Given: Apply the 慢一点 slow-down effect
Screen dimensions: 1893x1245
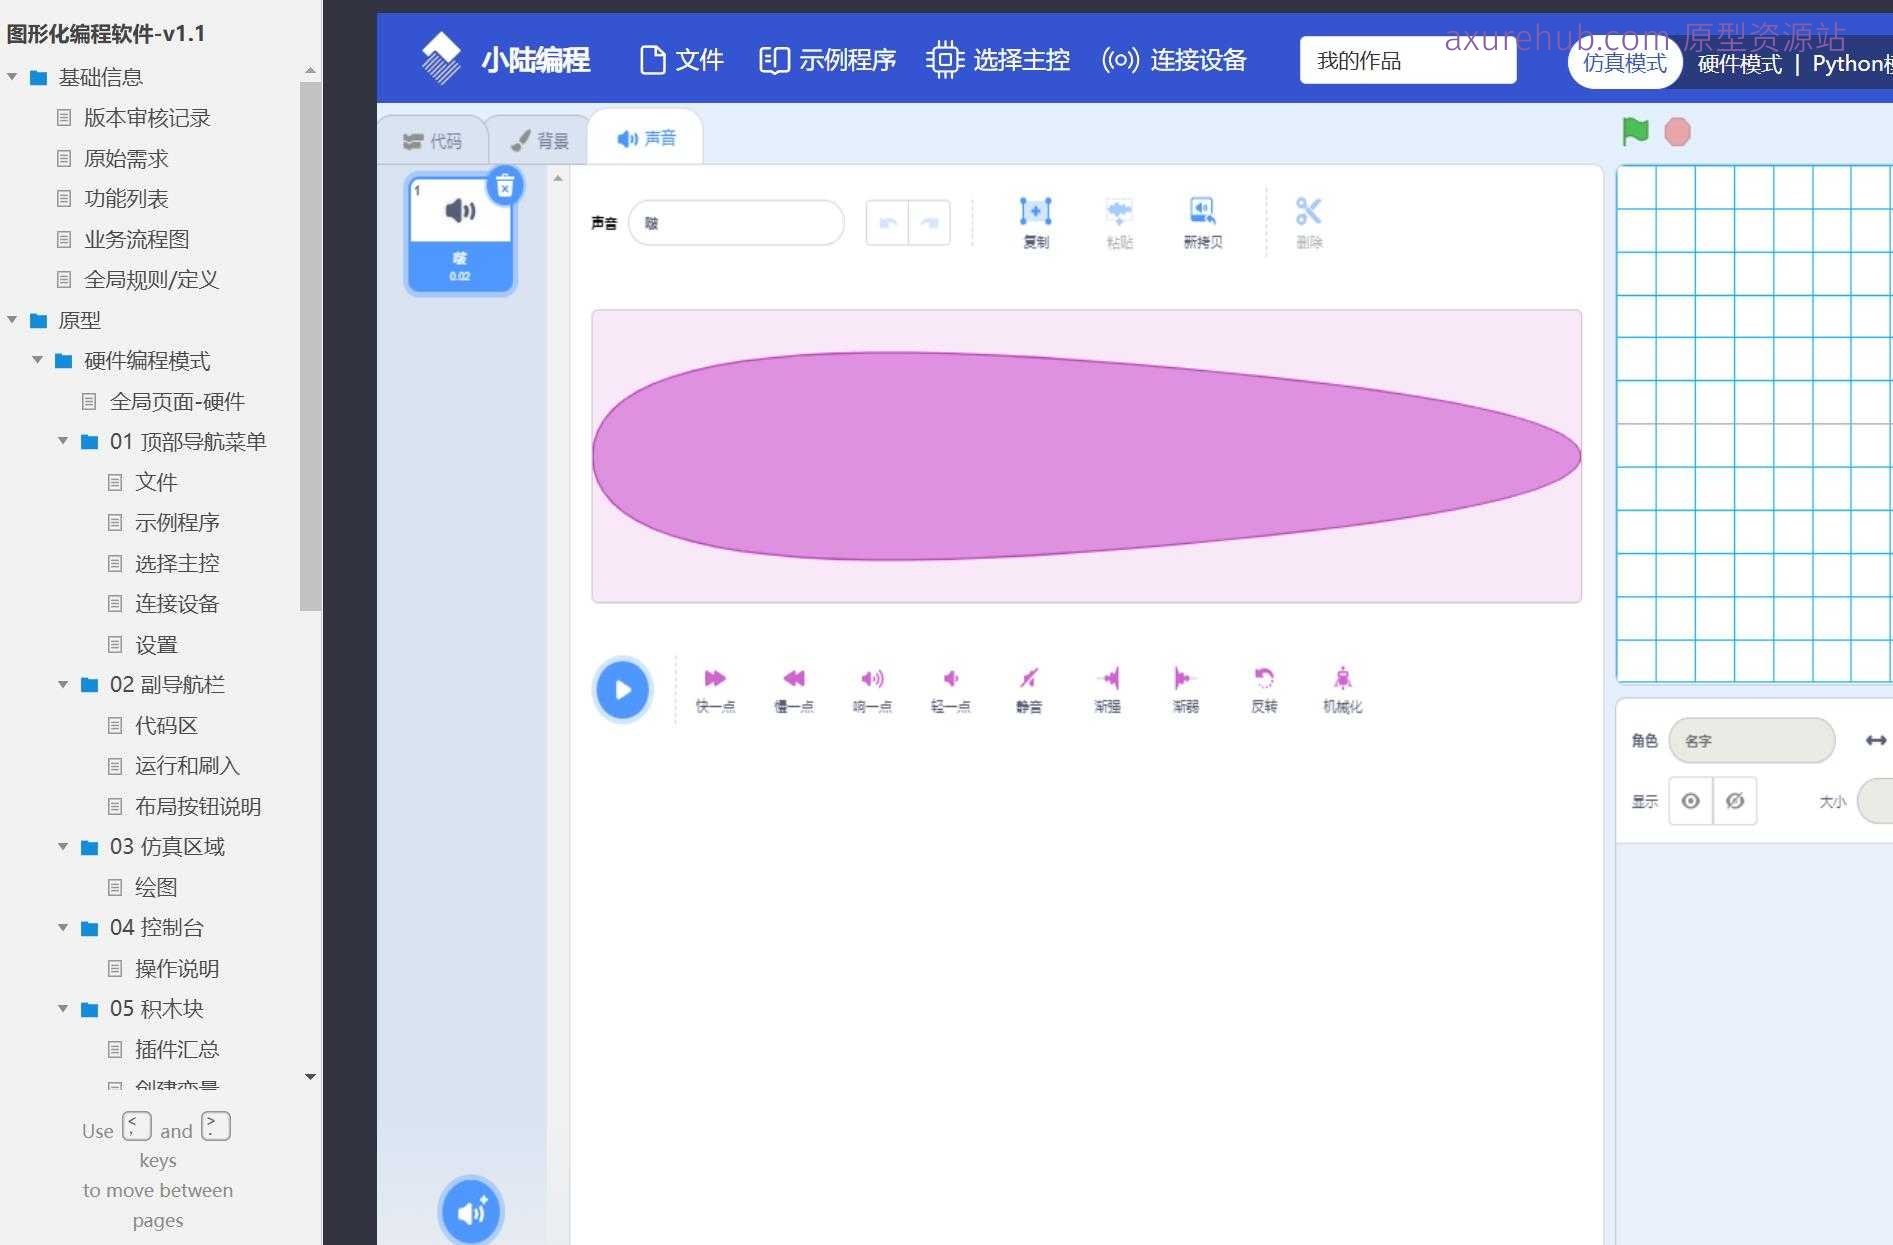Looking at the screenshot, I should [x=793, y=689].
